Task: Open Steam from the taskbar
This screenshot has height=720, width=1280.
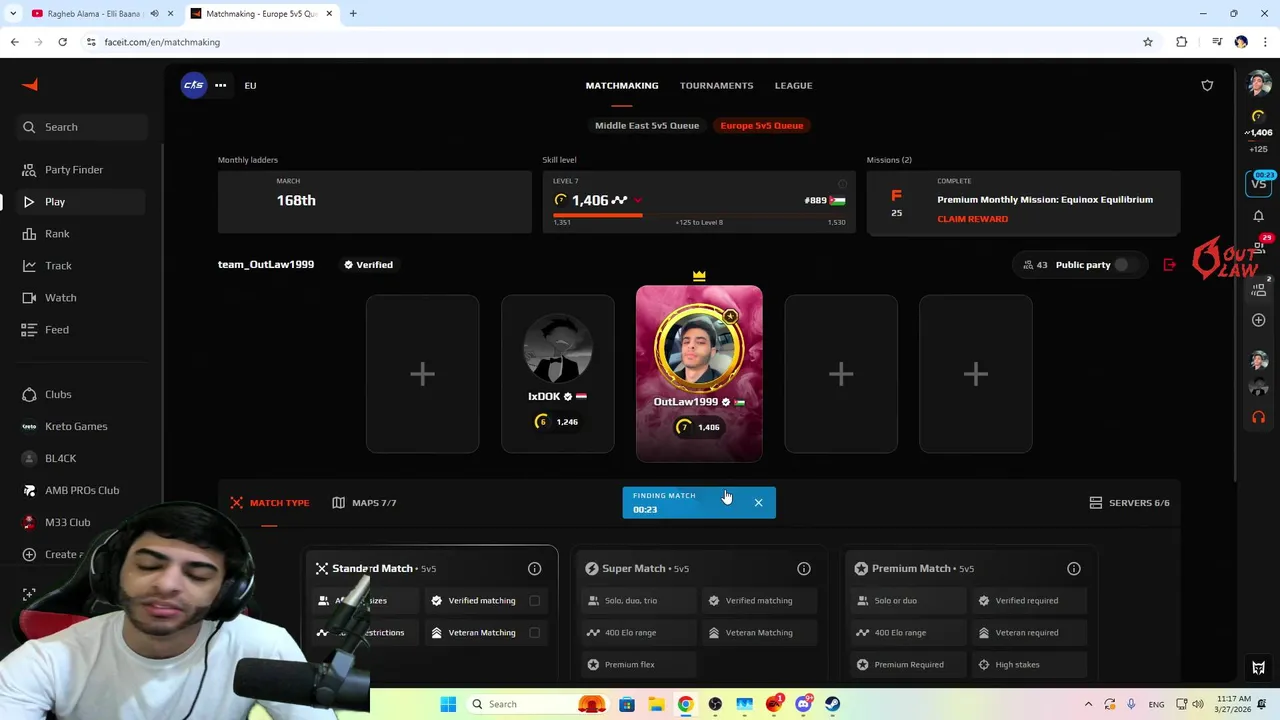Action: pyautogui.click(x=832, y=704)
